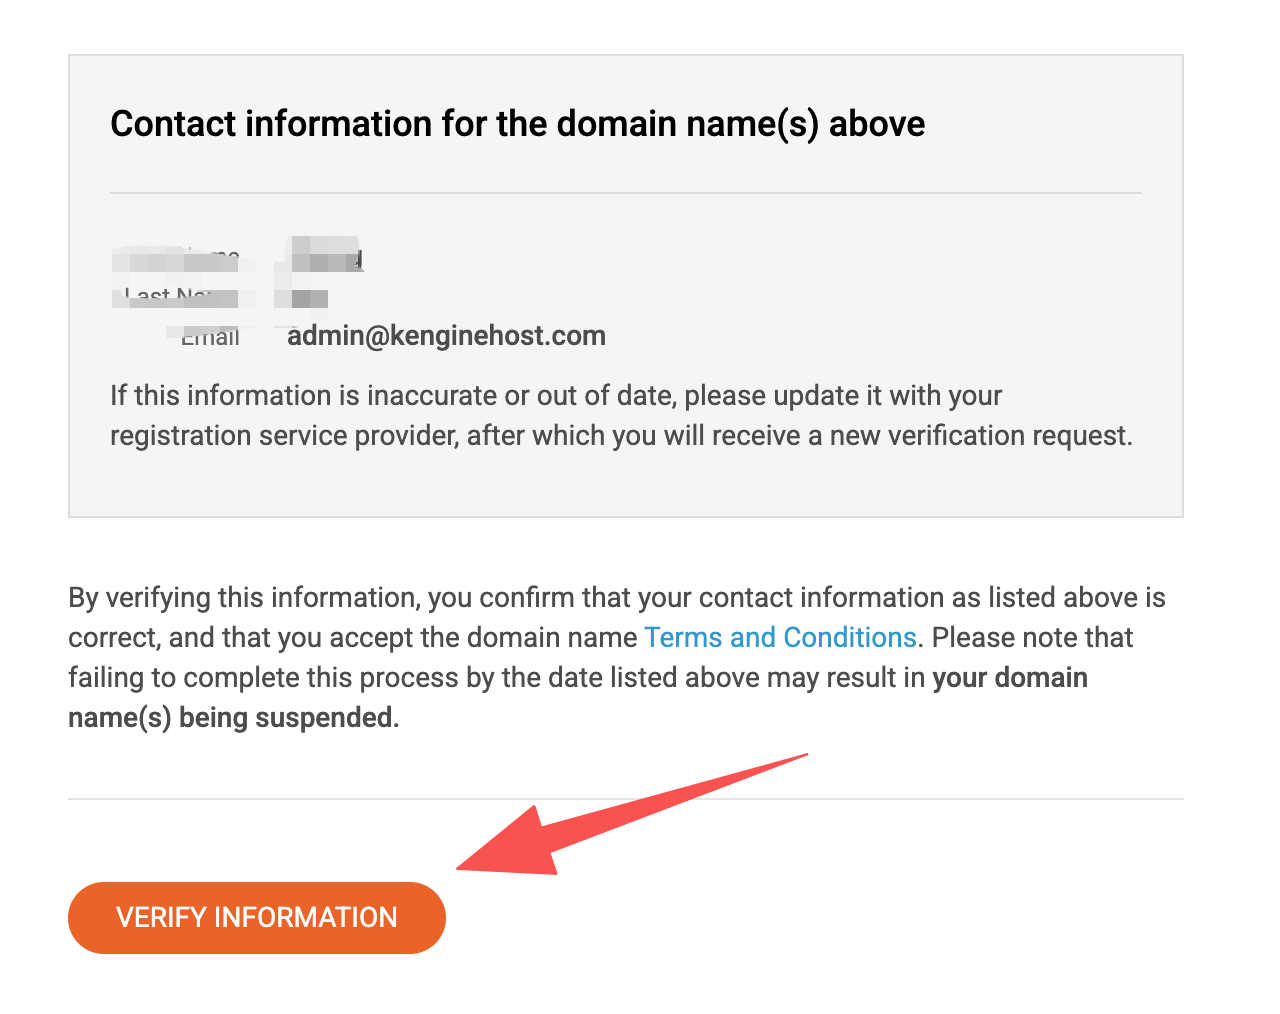Viewport: 1280px width, 1014px height.
Task: Click the blurred first name value
Action: point(324,256)
